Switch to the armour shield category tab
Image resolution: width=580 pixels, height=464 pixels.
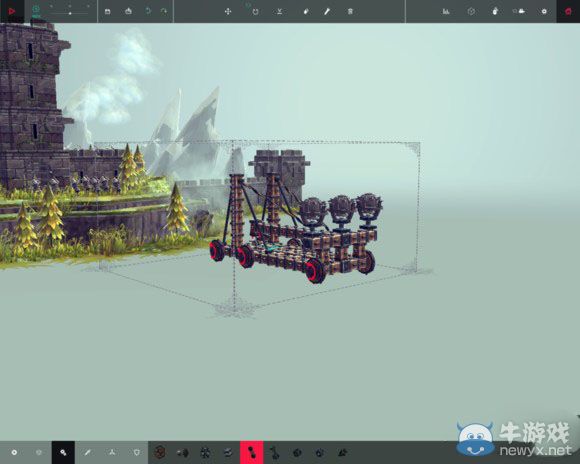coord(136,452)
